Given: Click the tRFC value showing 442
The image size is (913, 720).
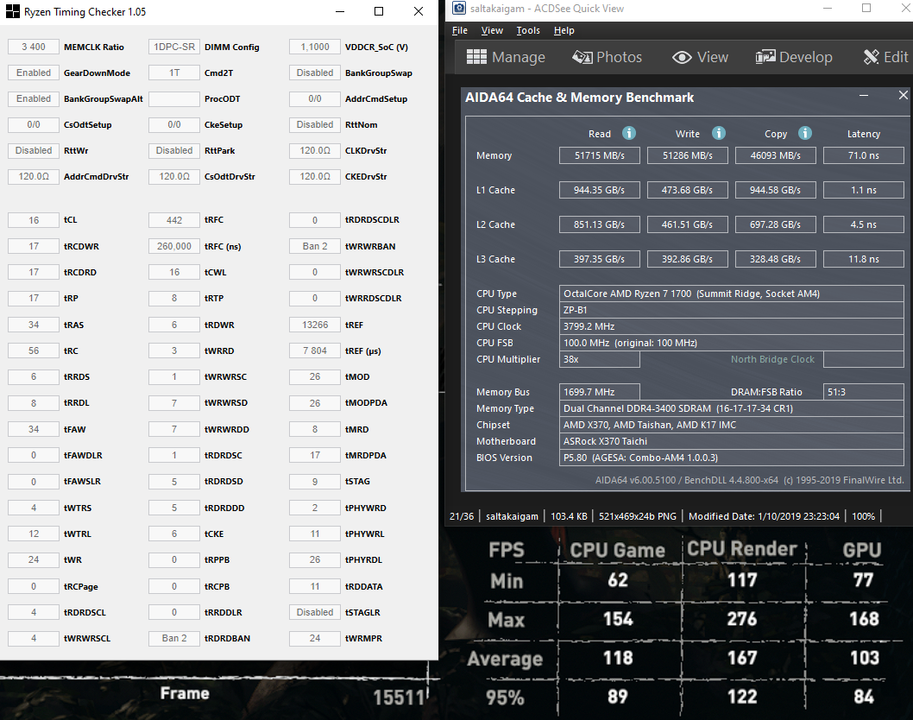Looking at the screenshot, I should pos(174,220).
